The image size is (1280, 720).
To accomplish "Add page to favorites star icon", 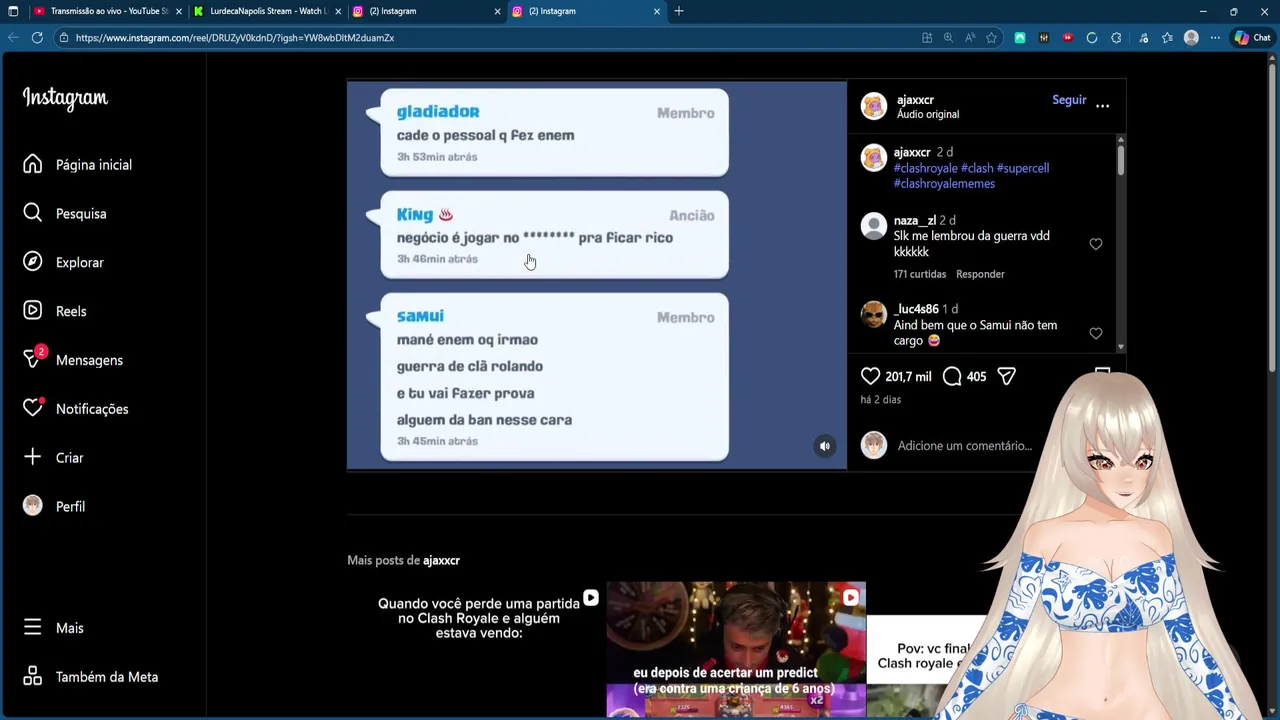I will 991,38.
